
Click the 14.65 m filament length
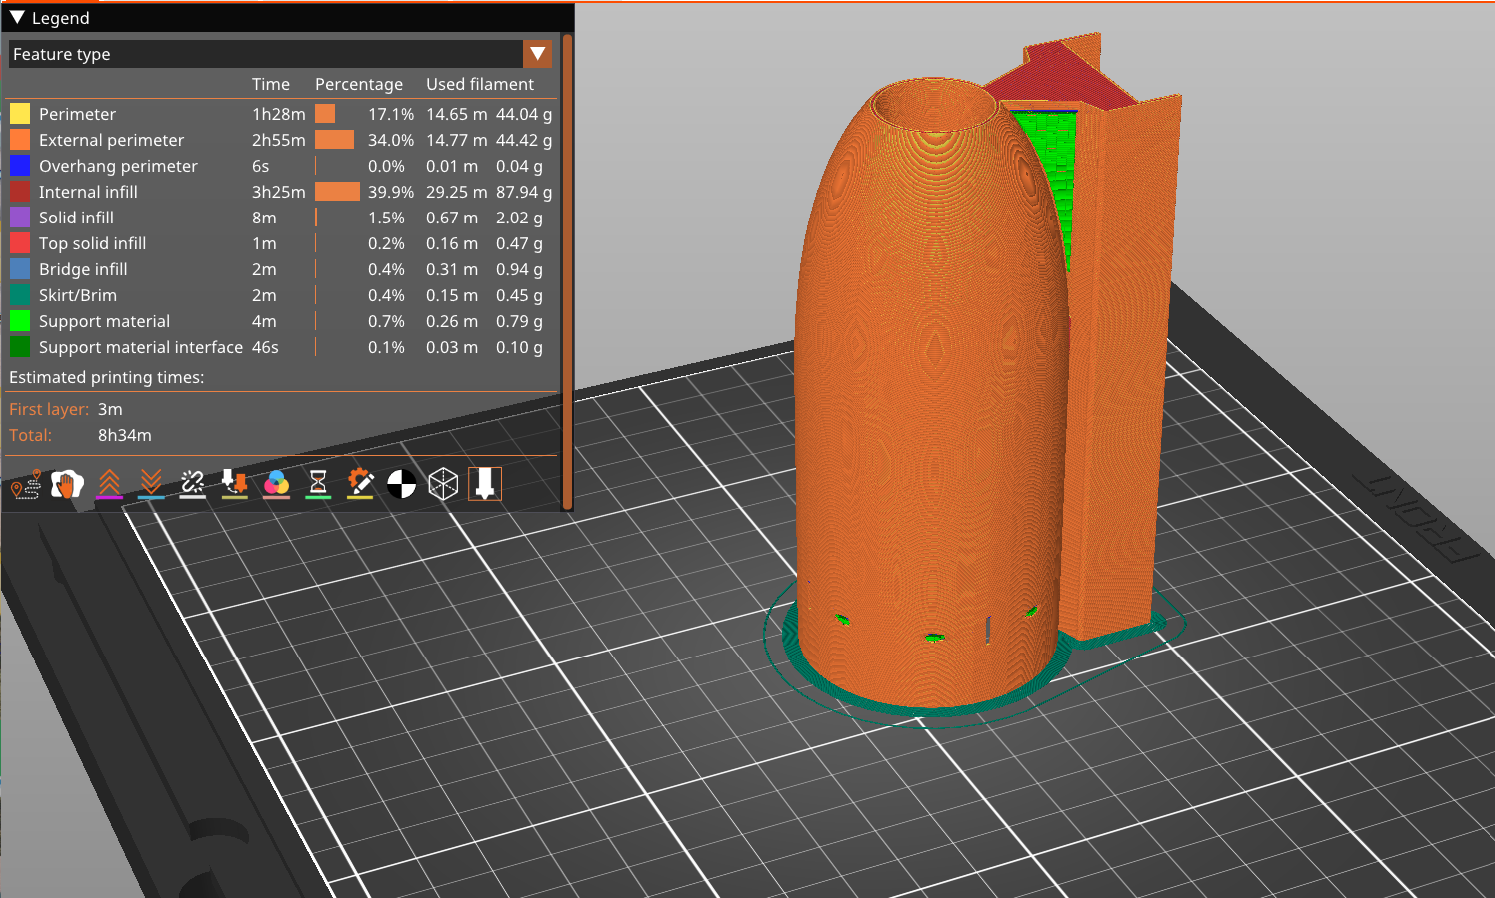coord(457,114)
